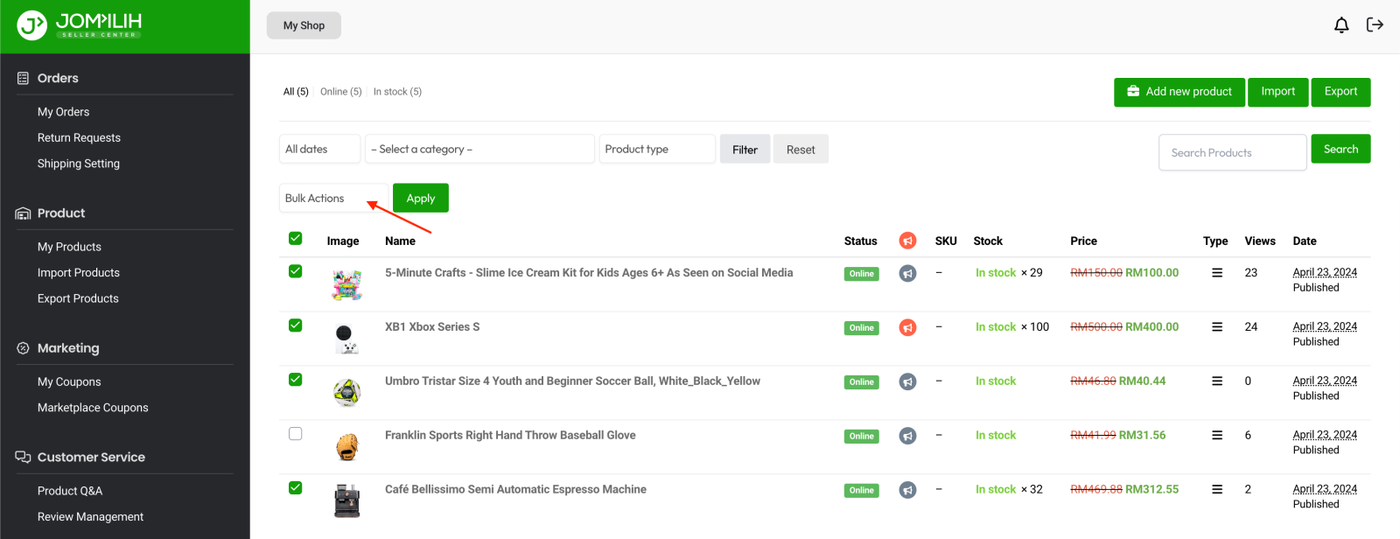1400x539 pixels.
Task: Click the type icon for Franklin Baseball Glove row
Action: click(x=1217, y=435)
